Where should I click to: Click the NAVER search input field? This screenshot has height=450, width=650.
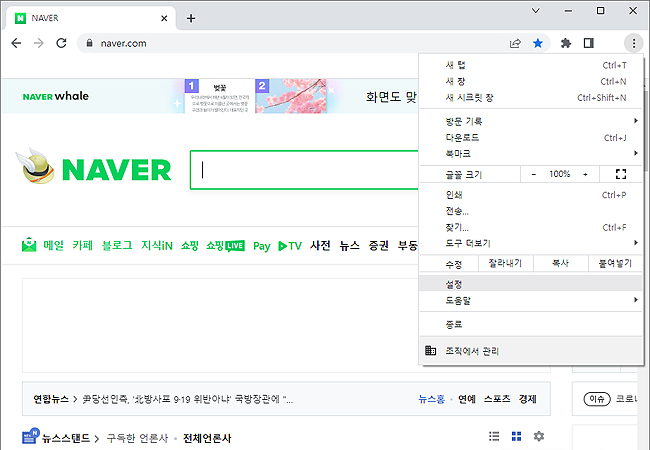pos(304,170)
